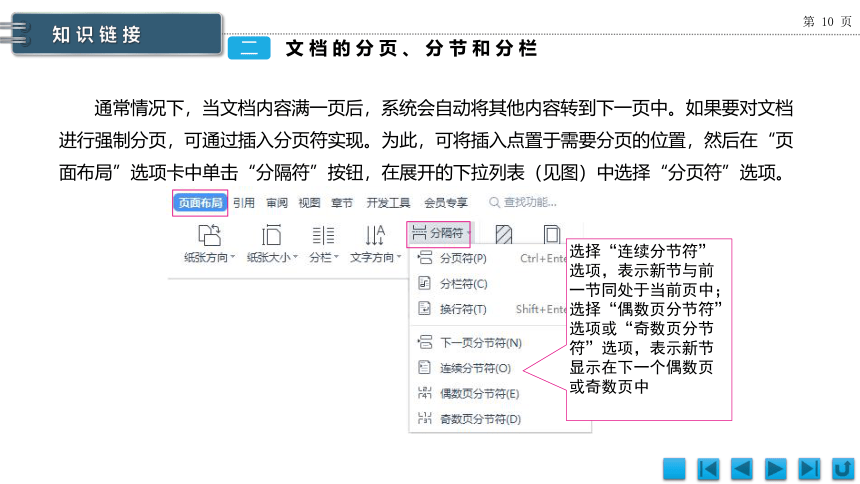Click the 文字方向 icon
The width and height of the screenshot is (860, 484).
(375, 235)
